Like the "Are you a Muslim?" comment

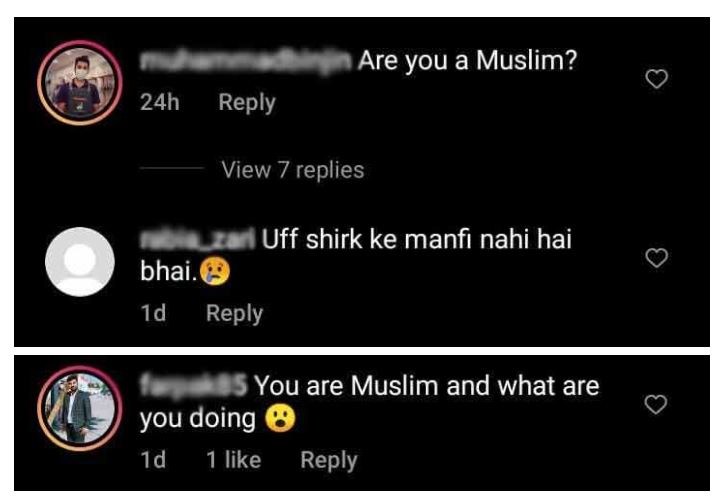pyautogui.click(x=657, y=79)
